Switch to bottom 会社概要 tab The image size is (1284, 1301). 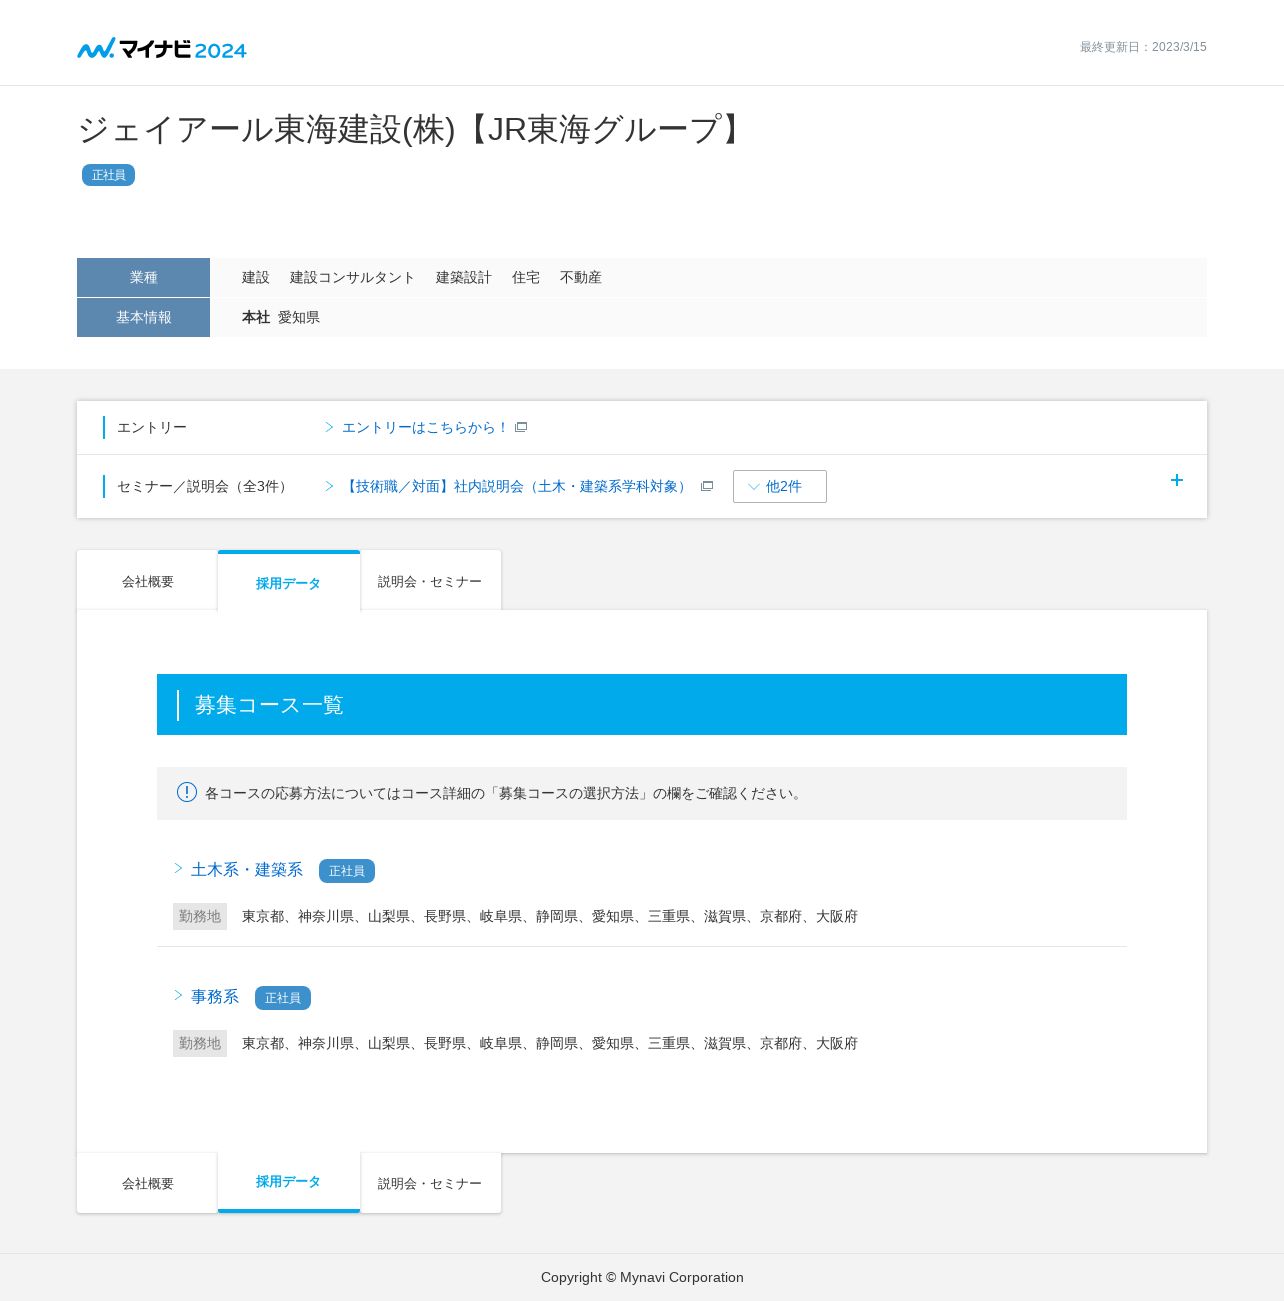(x=148, y=1183)
